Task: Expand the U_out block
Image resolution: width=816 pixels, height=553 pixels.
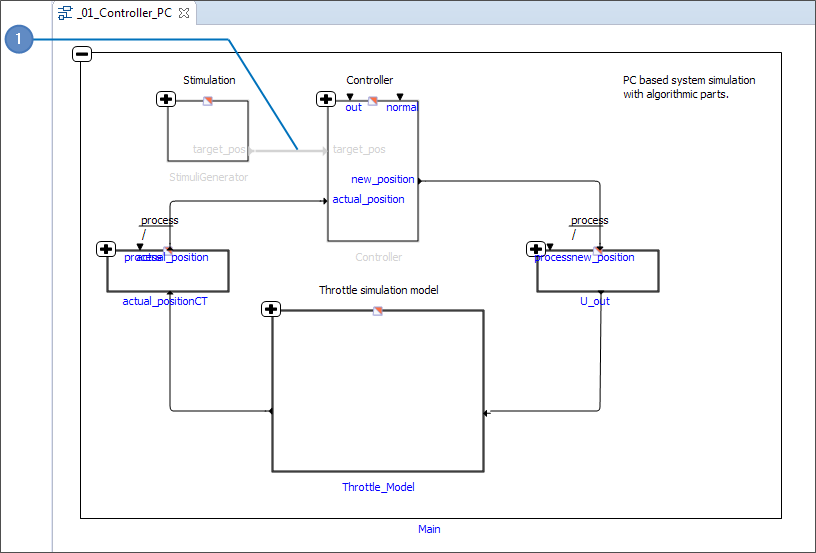Action: click(x=536, y=249)
